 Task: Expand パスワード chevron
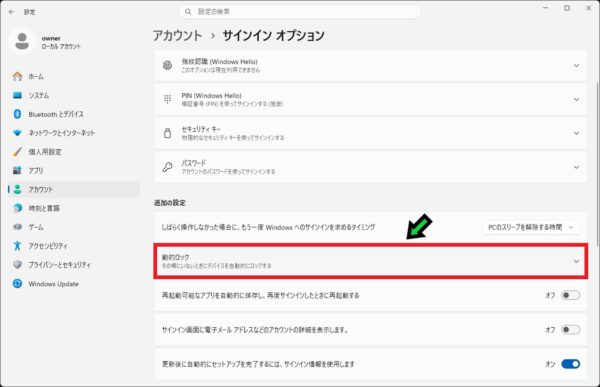[x=576, y=167]
